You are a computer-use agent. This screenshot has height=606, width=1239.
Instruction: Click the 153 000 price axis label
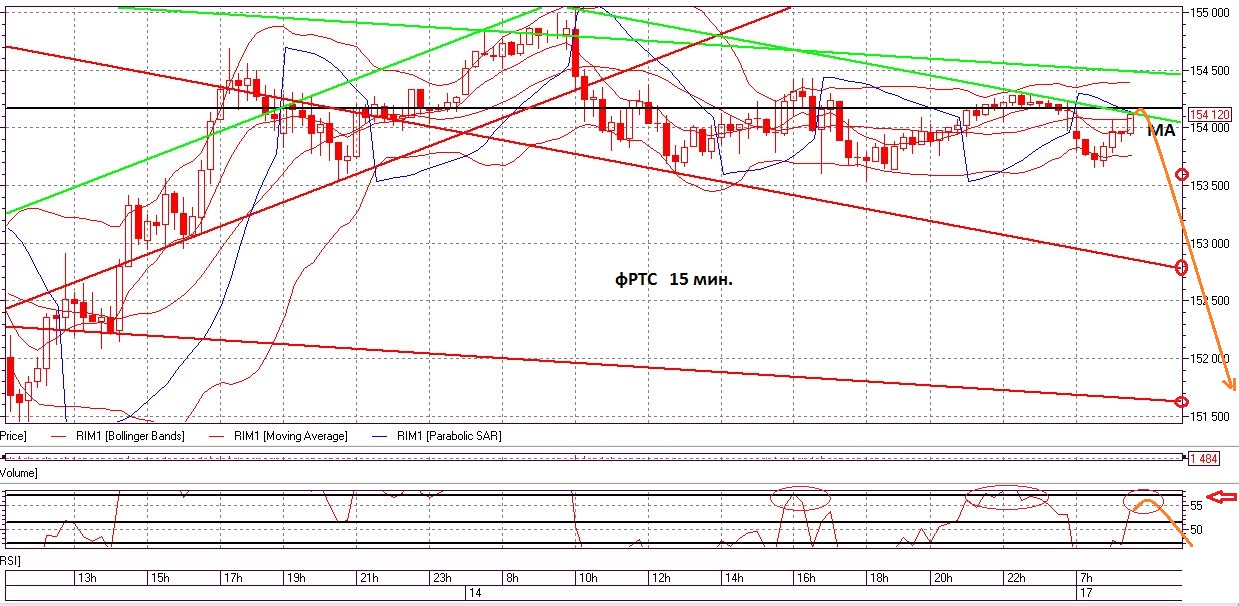coord(1210,243)
